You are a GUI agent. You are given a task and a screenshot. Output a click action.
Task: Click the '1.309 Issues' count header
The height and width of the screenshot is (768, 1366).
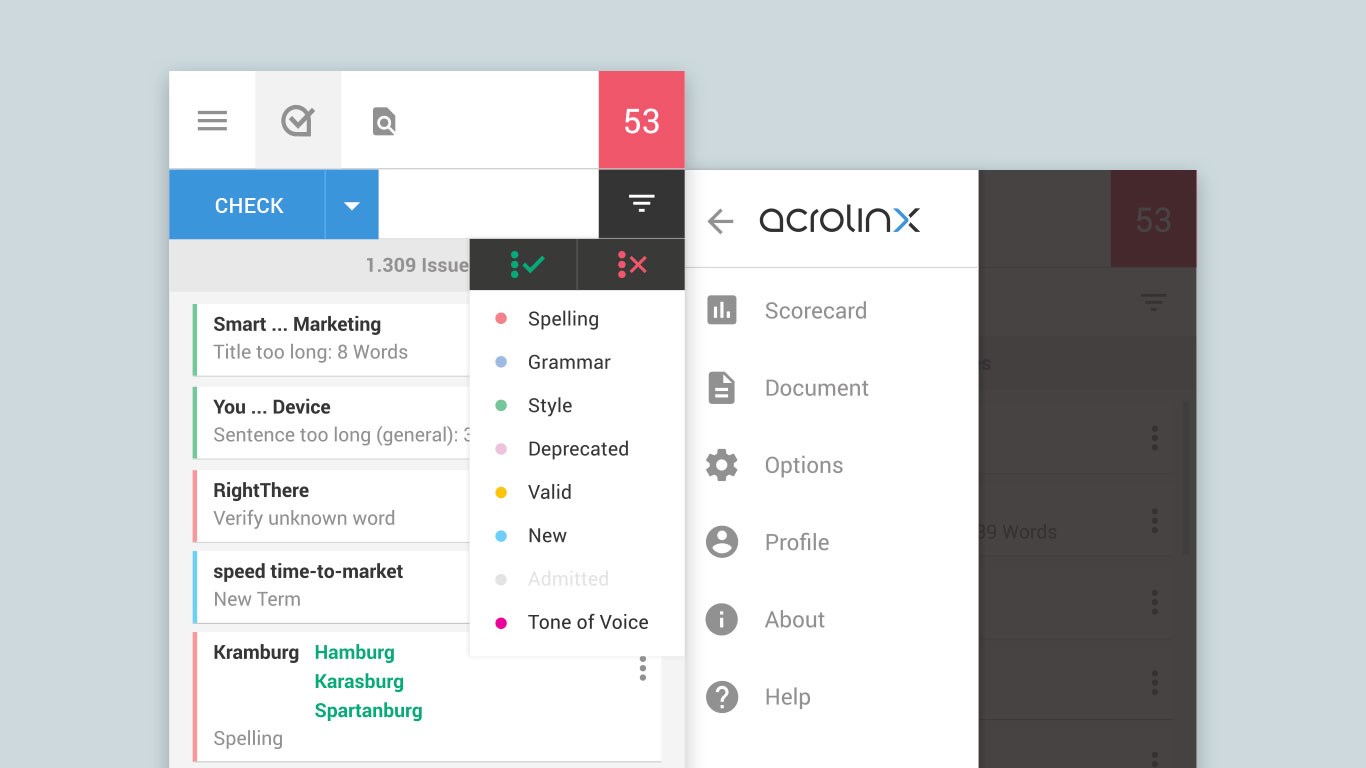coord(417,265)
